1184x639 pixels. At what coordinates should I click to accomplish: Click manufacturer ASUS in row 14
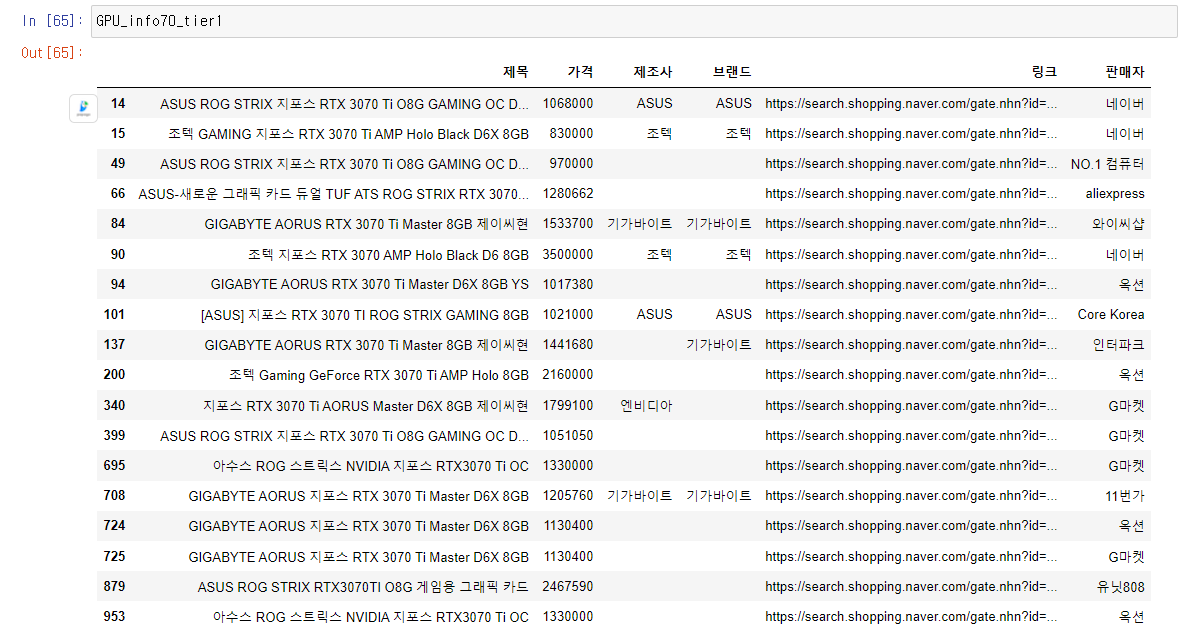coord(654,103)
